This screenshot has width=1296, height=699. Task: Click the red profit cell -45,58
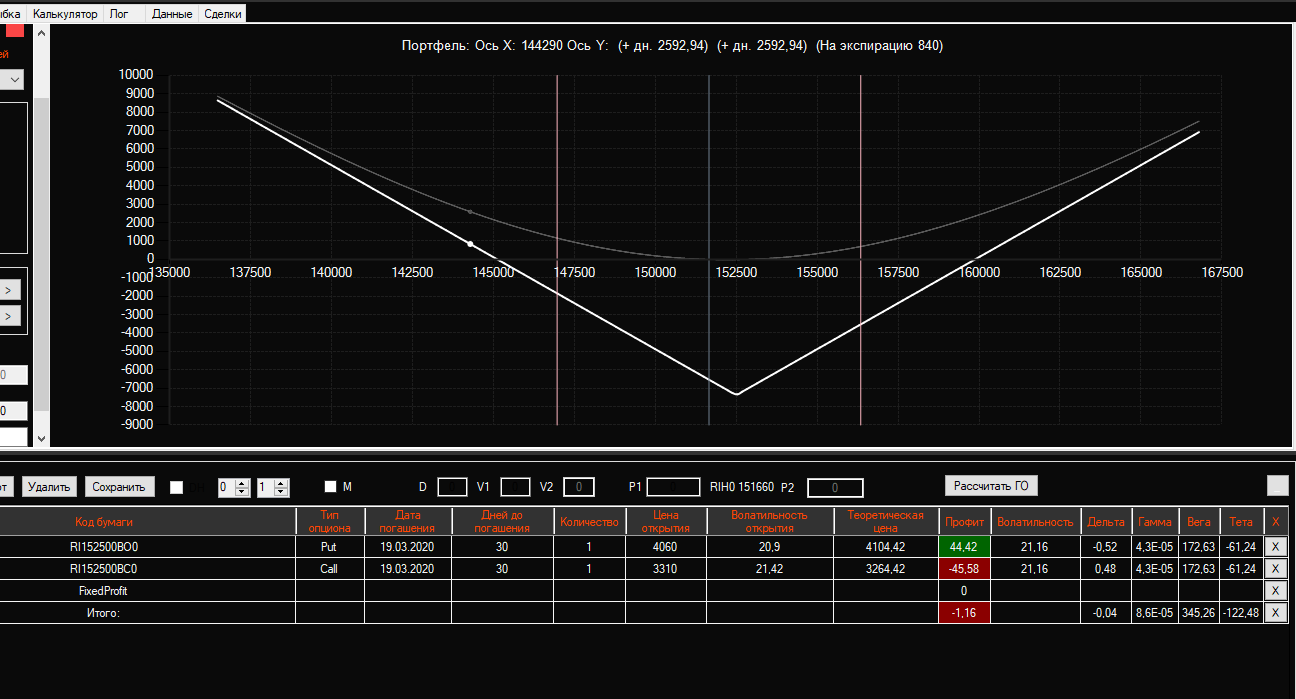(x=964, y=568)
